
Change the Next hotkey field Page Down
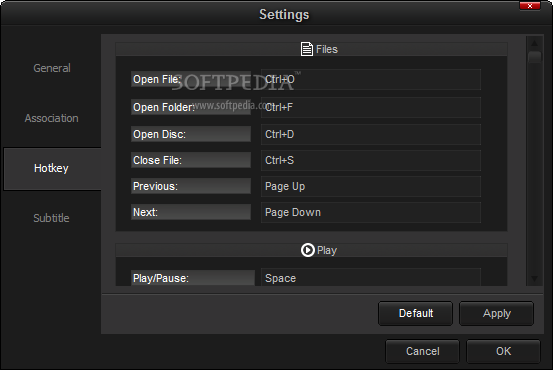point(371,212)
